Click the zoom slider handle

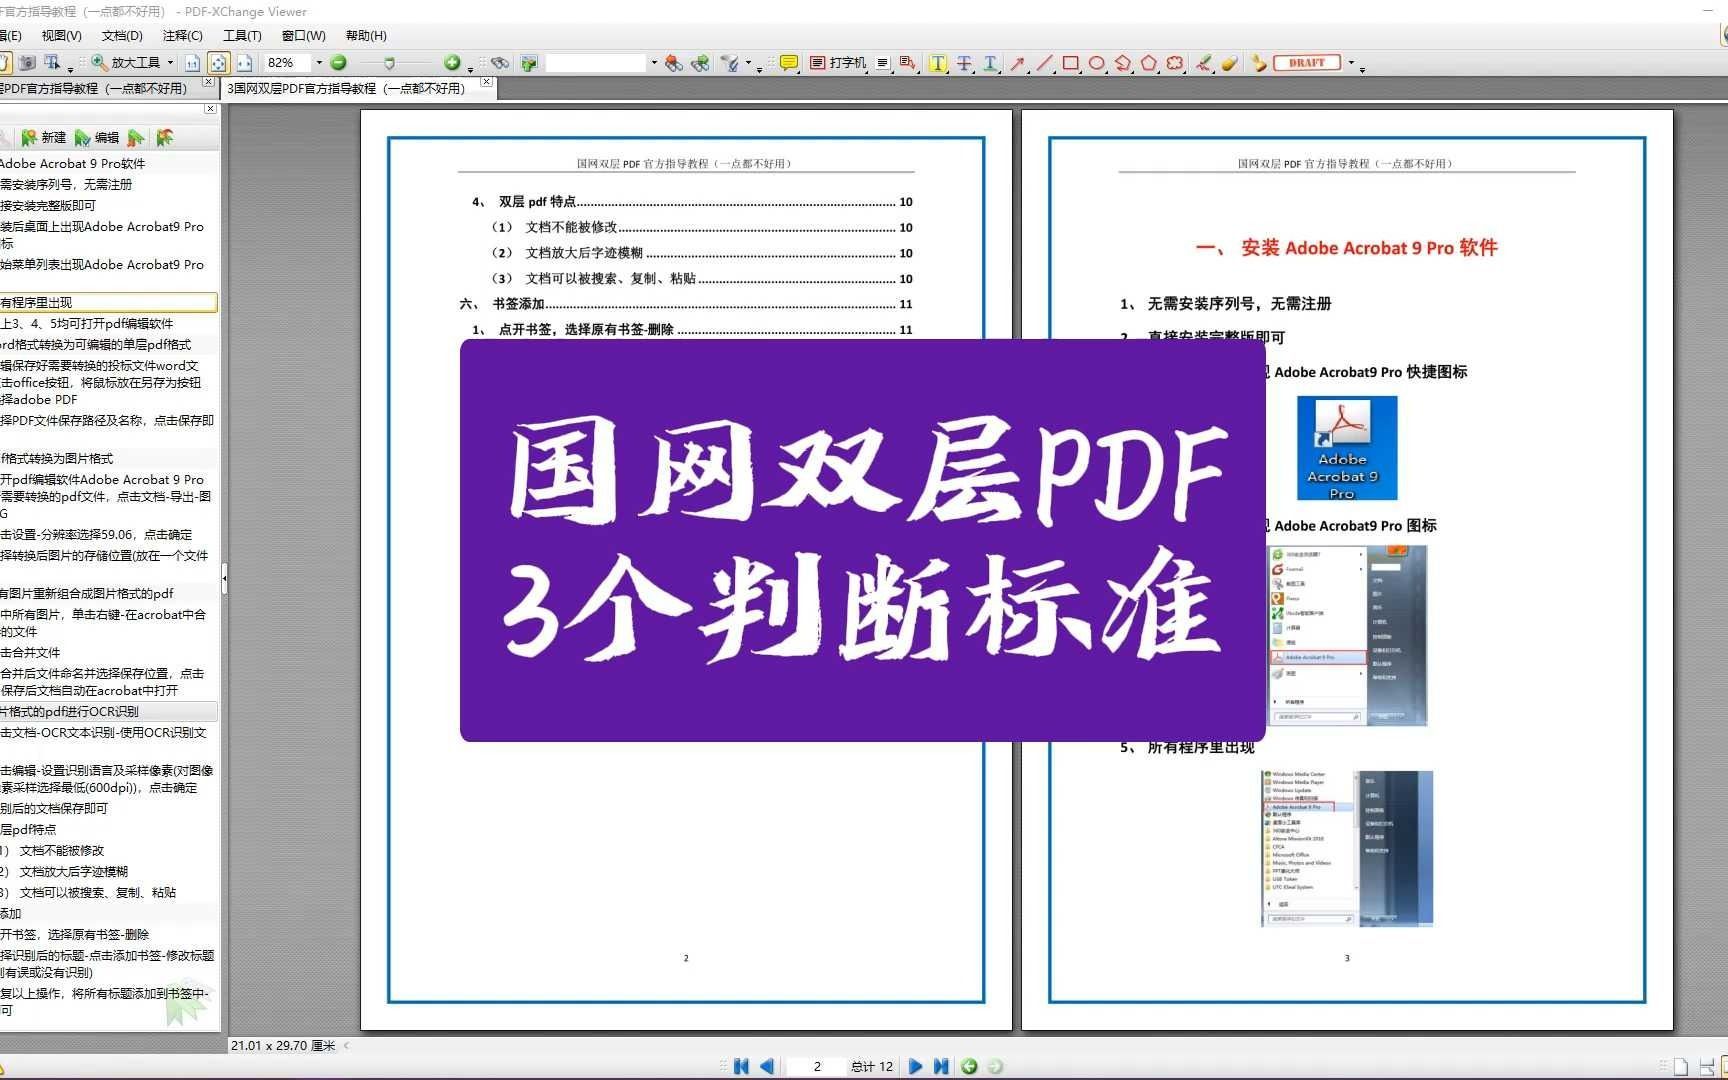tap(389, 63)
